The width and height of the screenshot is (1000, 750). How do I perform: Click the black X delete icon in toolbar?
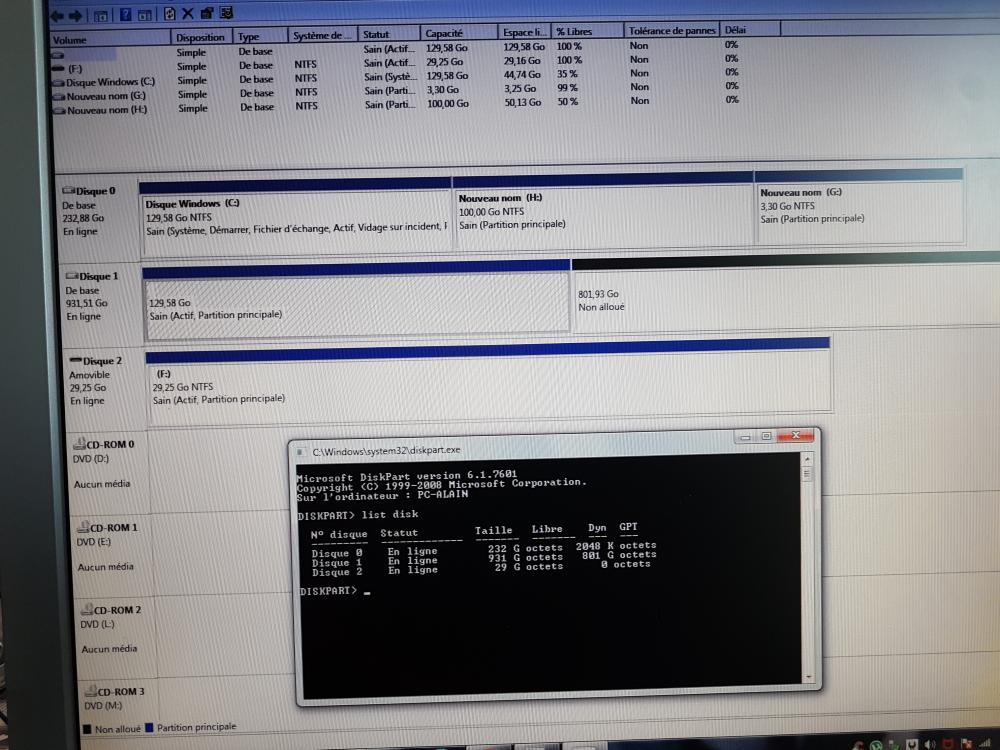click(187, 14)
